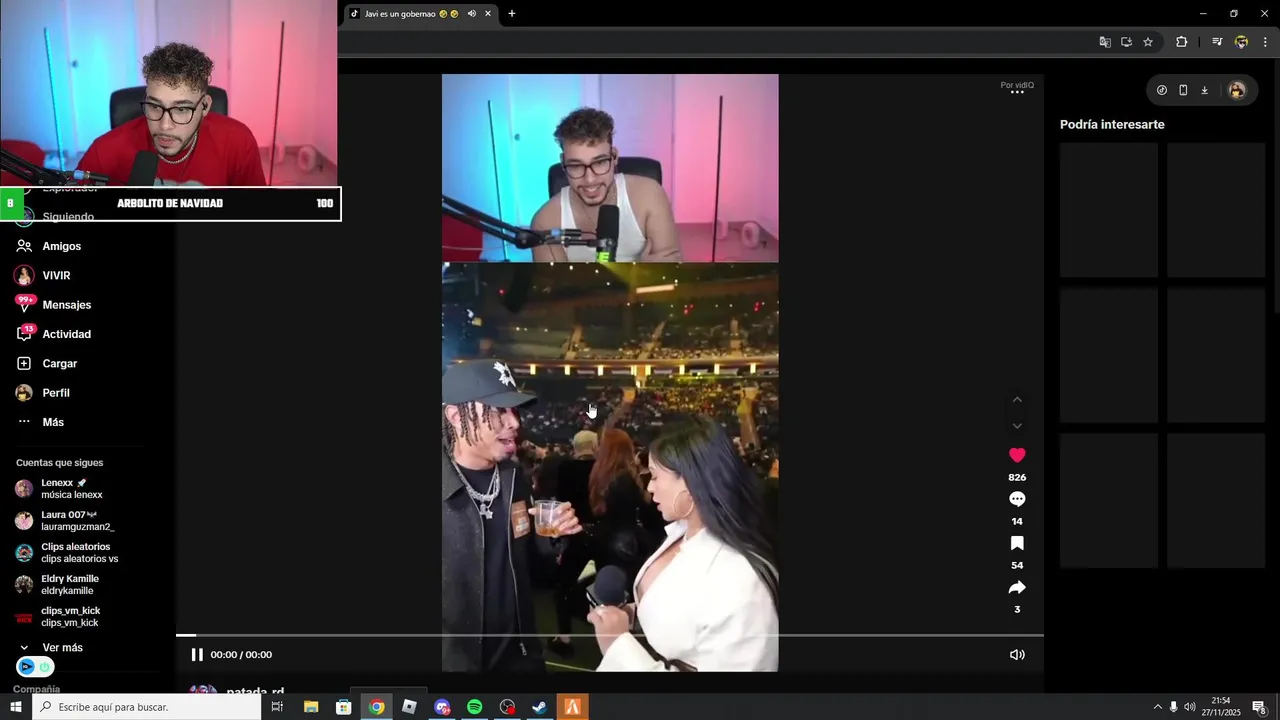The image size is (1280, 720).
Task: Open clock and date 21:54
Action: click(x=1221, y=707)
